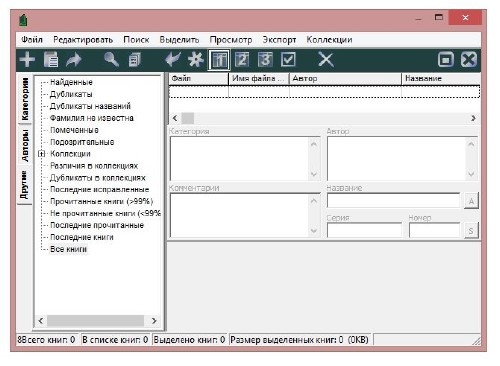Select Фамилия не известна tree item
Viewport: 500px width, 366px height.
click(x=92, y=118)
